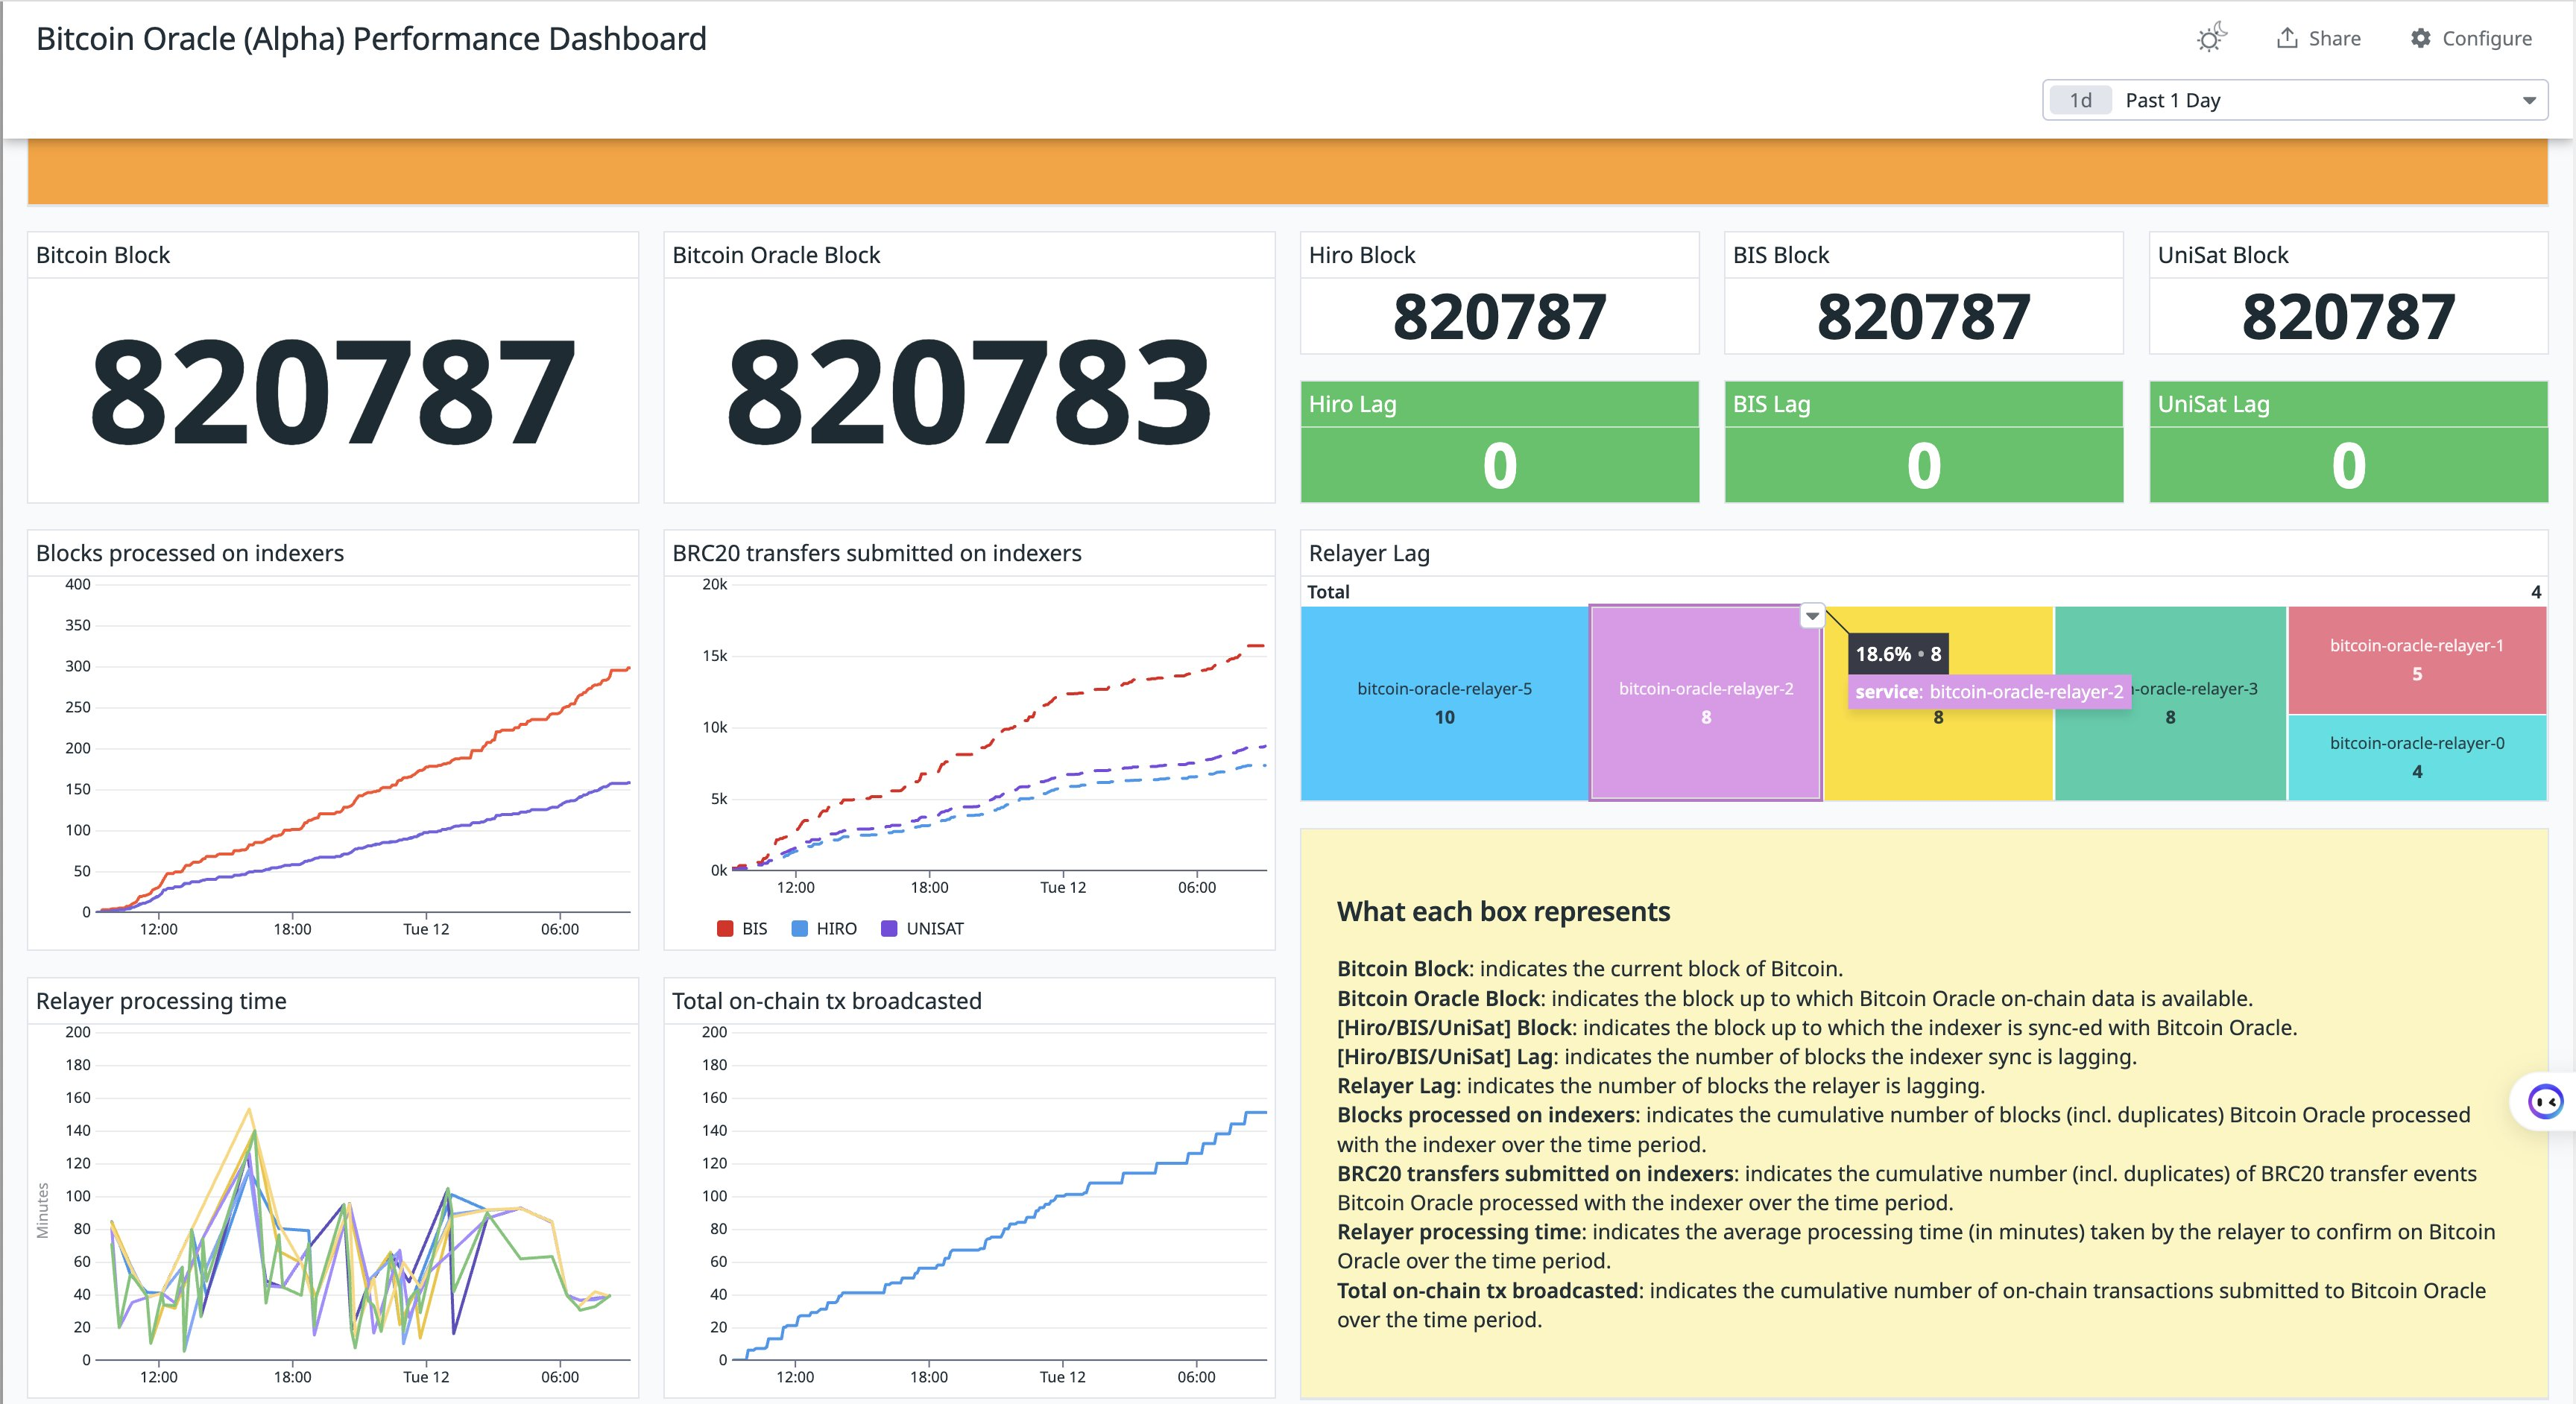Click the Hiro Lag value 0
Screen dimensions: 2576x1404
(1500, 466)
